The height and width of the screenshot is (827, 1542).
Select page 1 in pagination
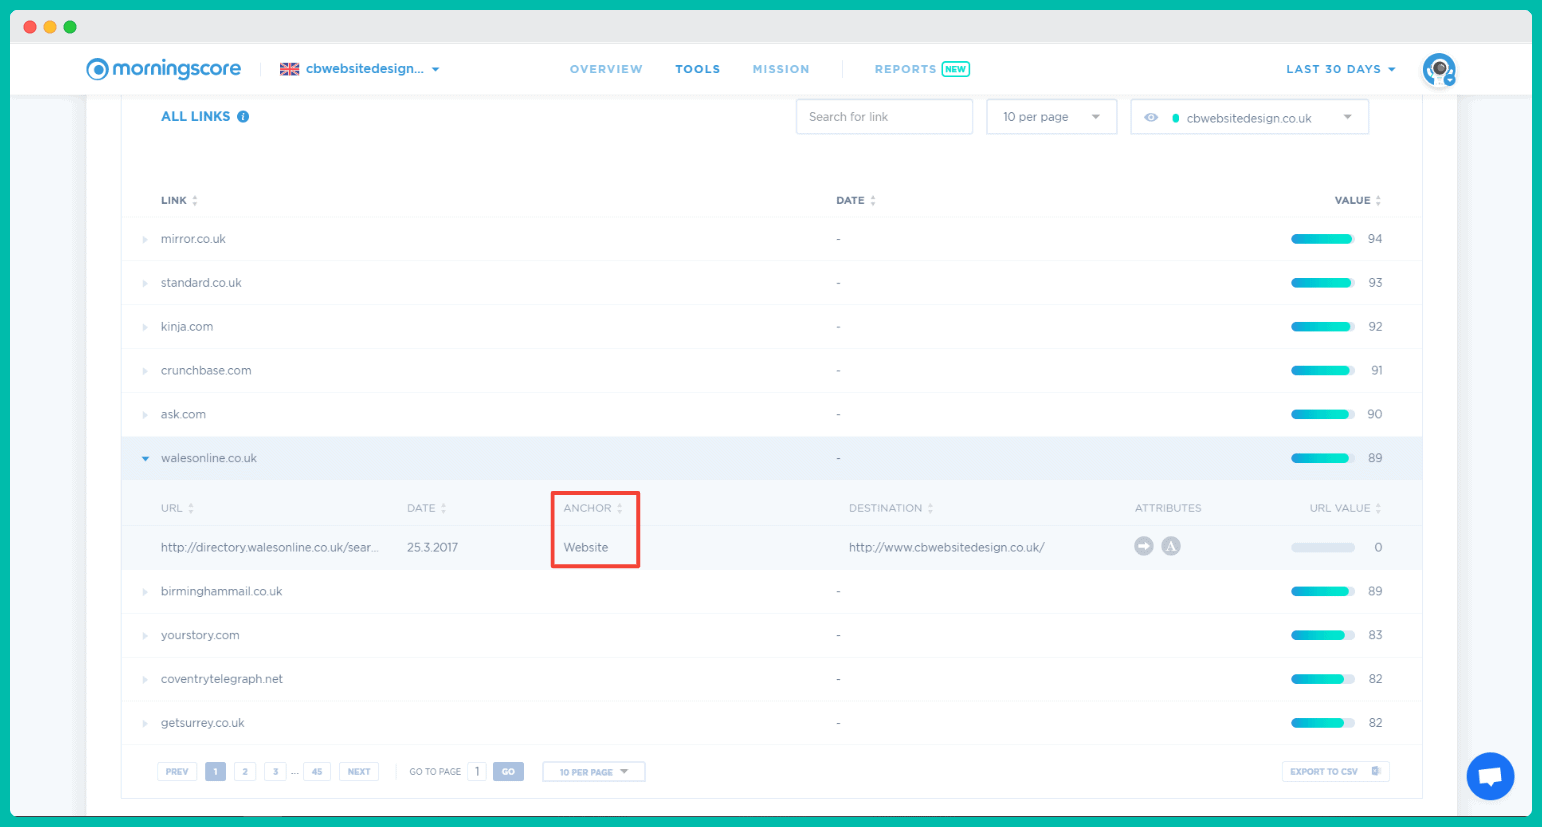coord(215,772)
